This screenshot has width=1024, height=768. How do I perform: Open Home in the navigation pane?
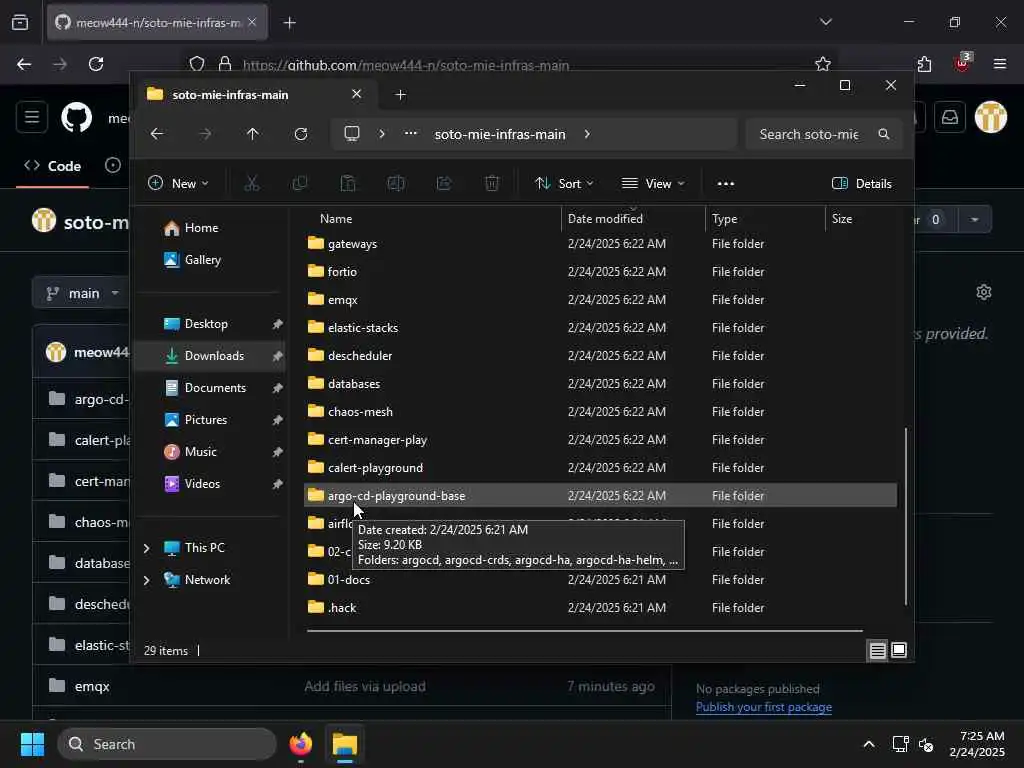pos(201,228)
